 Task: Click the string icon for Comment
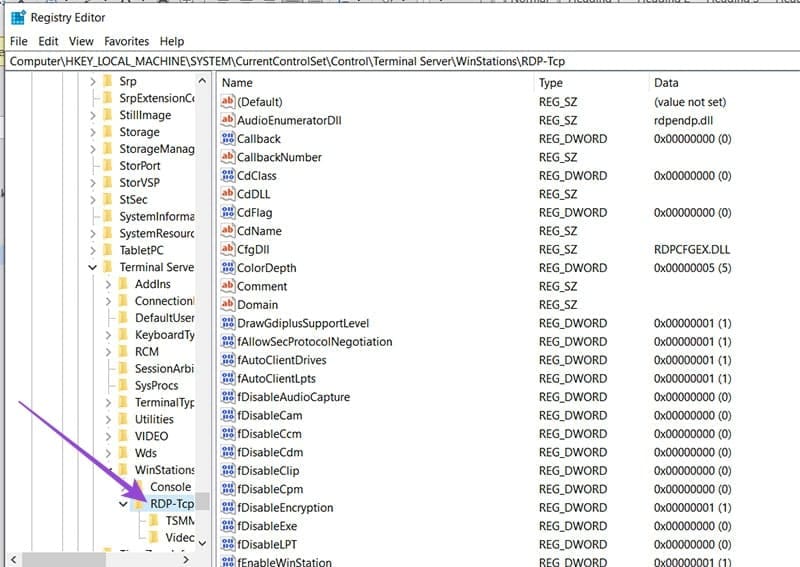click(228, 285)
